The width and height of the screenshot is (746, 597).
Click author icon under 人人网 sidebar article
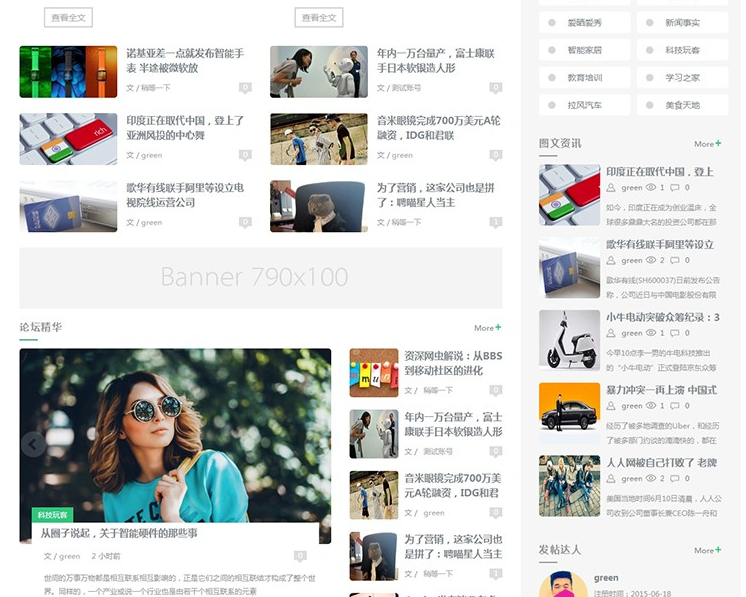click(612, 479)
